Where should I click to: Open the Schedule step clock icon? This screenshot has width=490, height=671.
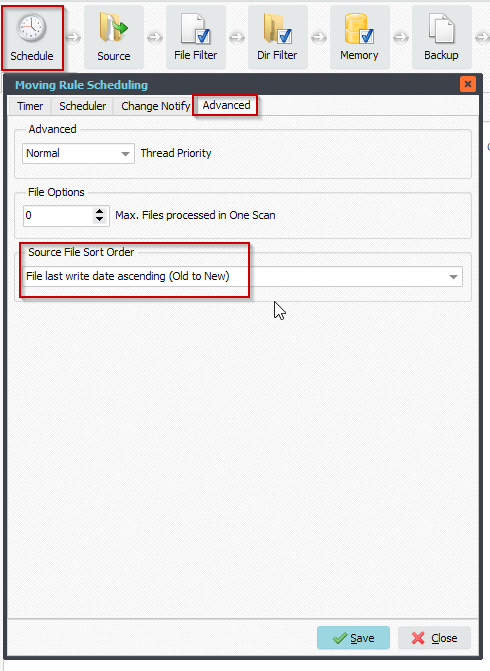31,27
